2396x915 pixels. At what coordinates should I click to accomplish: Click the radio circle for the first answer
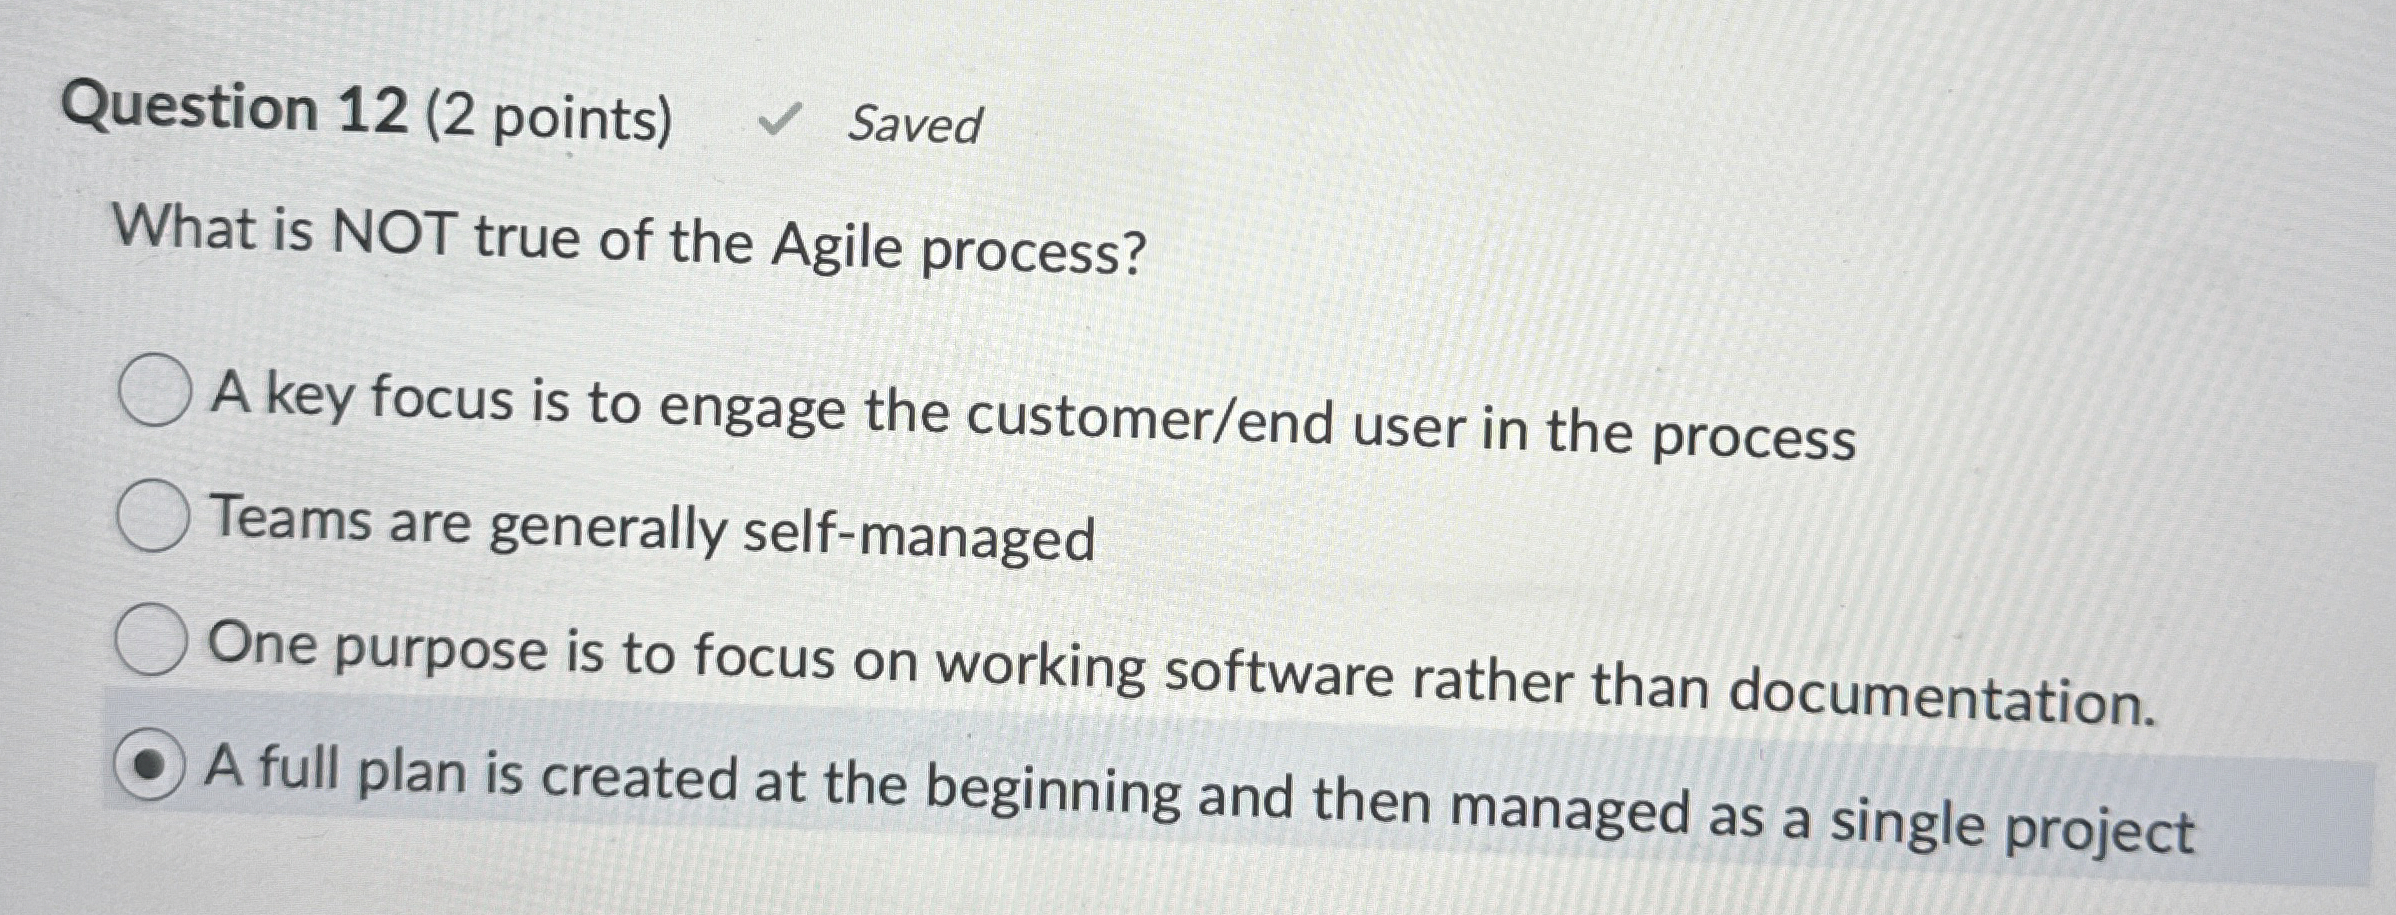(x=157, y=391)
